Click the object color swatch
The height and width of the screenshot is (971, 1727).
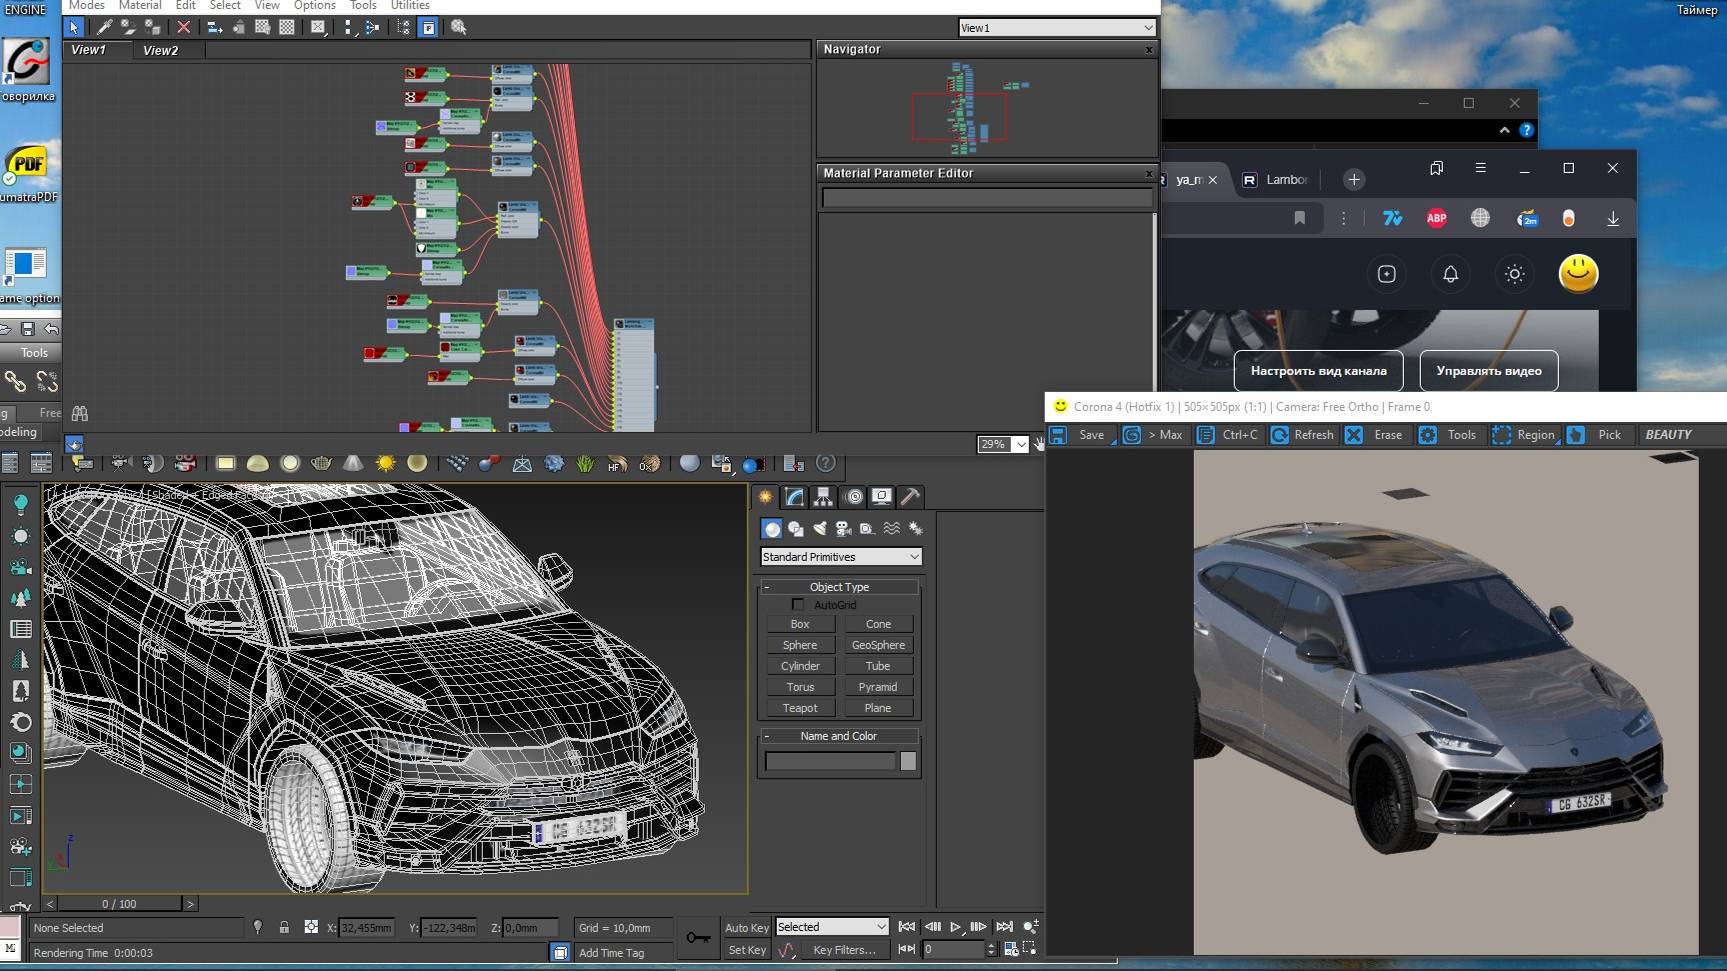(908, 762)
